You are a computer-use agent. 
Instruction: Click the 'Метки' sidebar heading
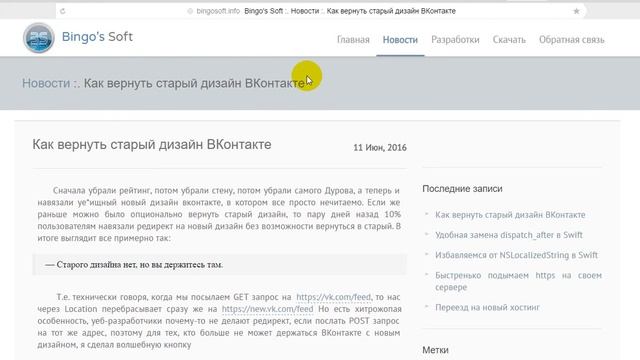click(x=436, y=350)
